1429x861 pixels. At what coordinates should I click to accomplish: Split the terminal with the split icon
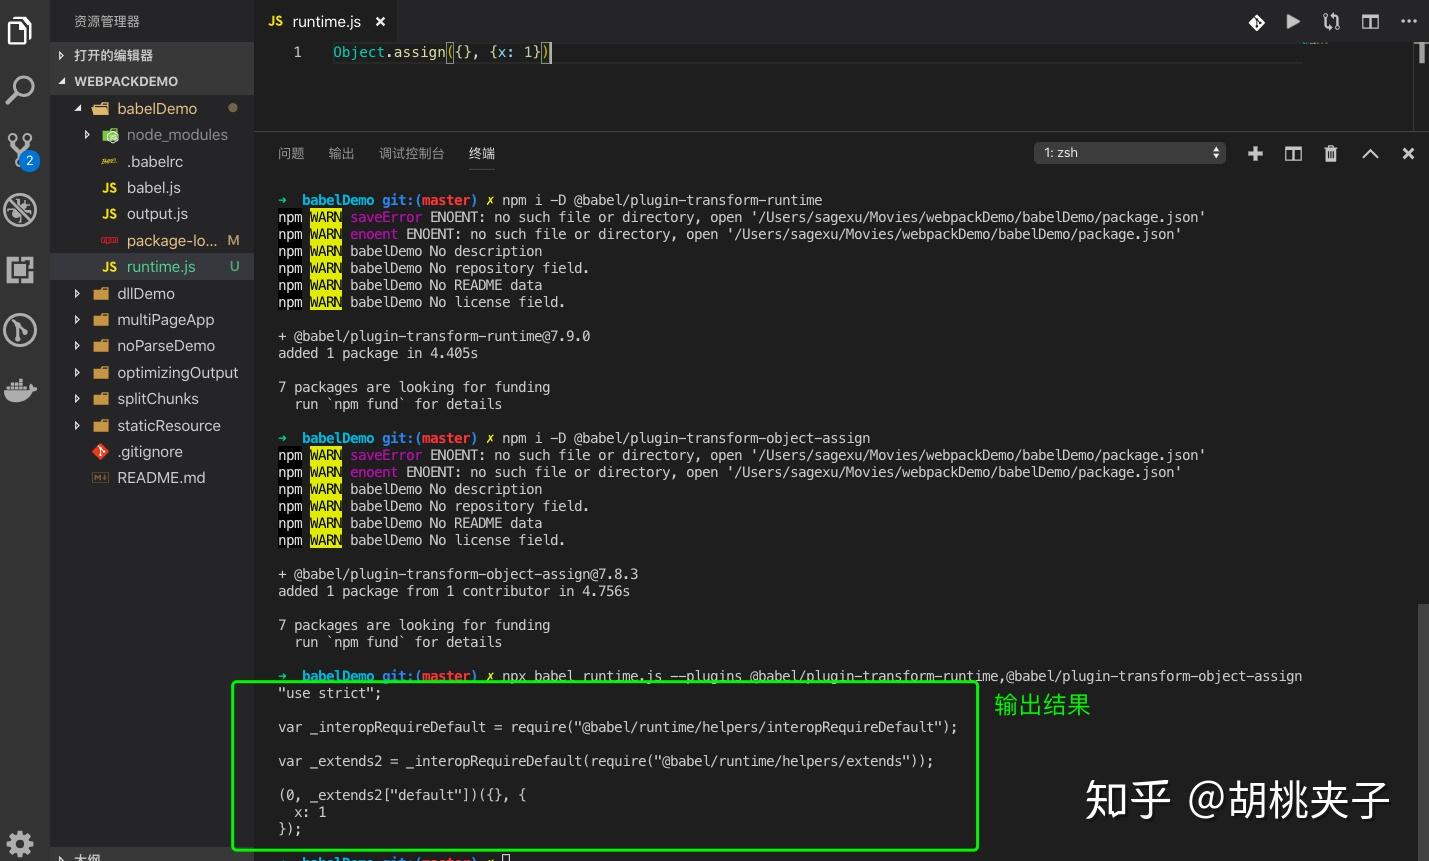(x=1293, y=153)
